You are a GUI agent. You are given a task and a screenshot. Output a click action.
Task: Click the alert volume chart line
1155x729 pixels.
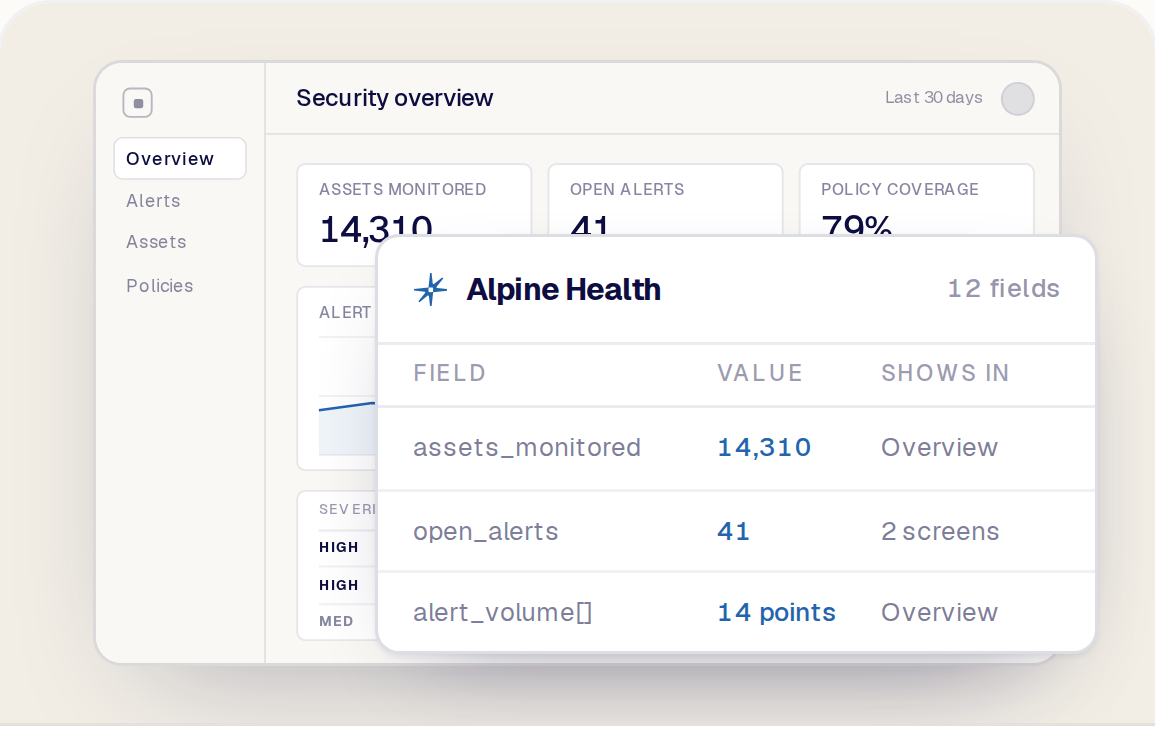click(347, 406)
